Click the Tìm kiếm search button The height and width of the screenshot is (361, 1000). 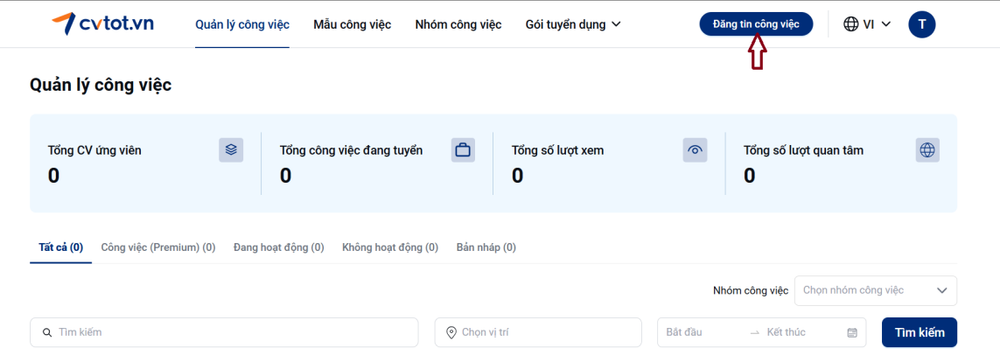[x=919, y=332]
